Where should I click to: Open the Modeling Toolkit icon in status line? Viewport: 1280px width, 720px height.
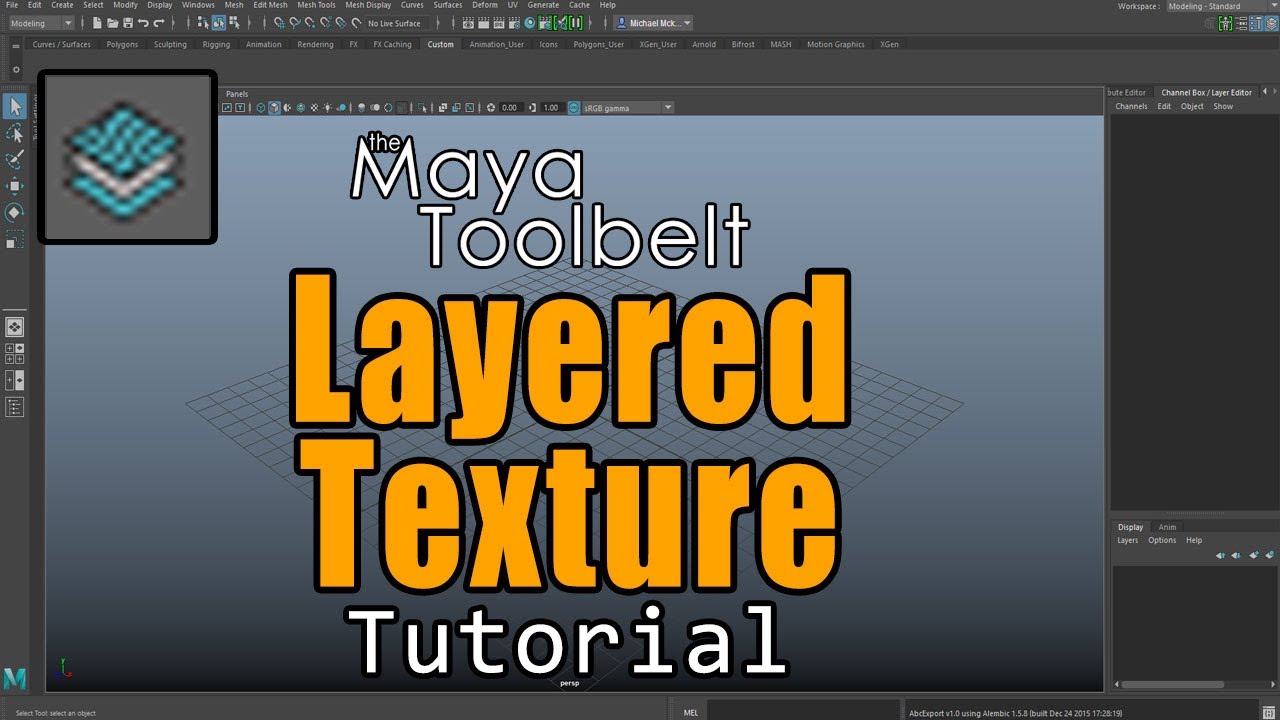pos(1210,23)
